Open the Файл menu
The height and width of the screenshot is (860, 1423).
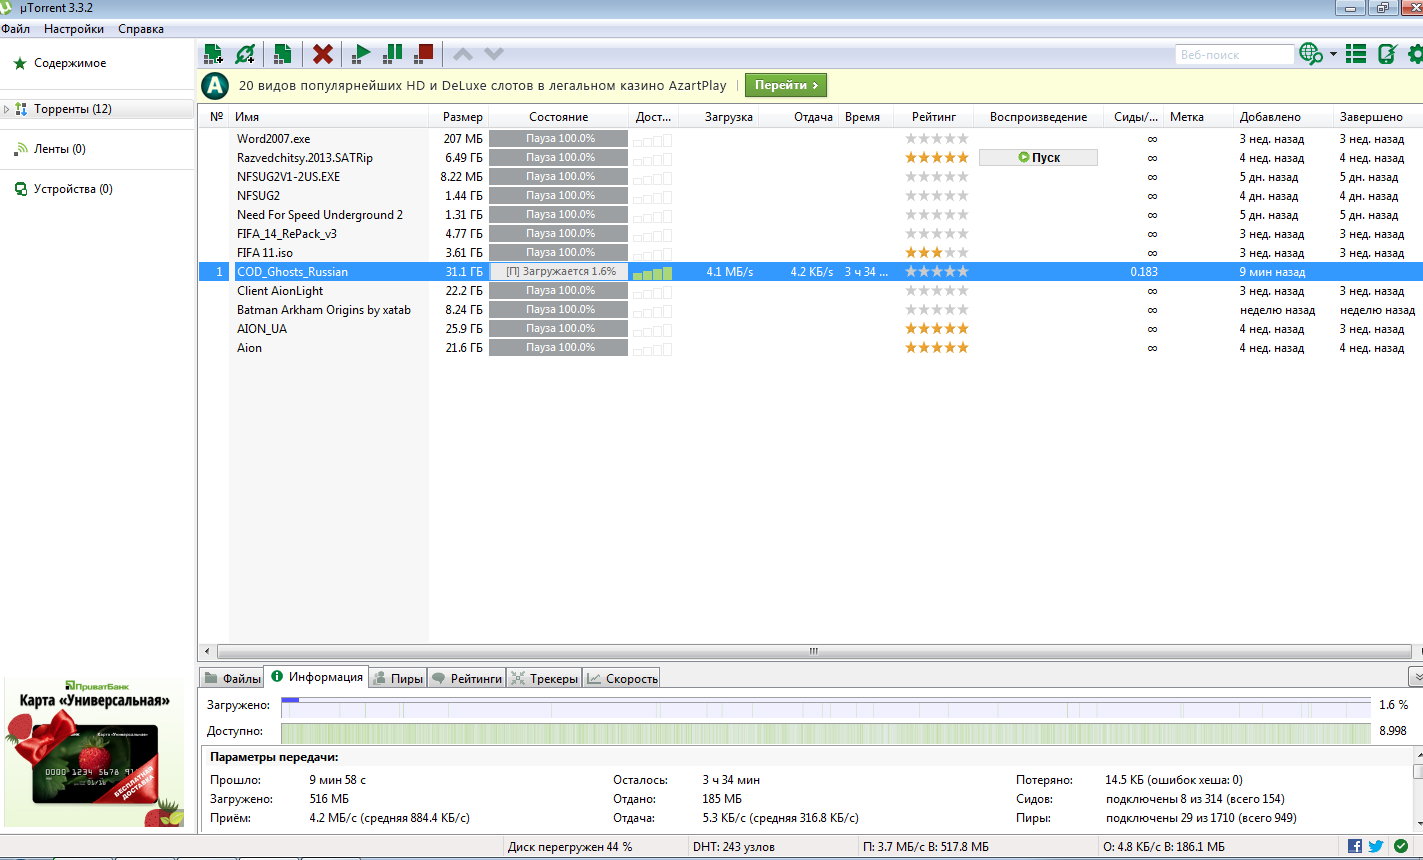[x=15, y=29]
